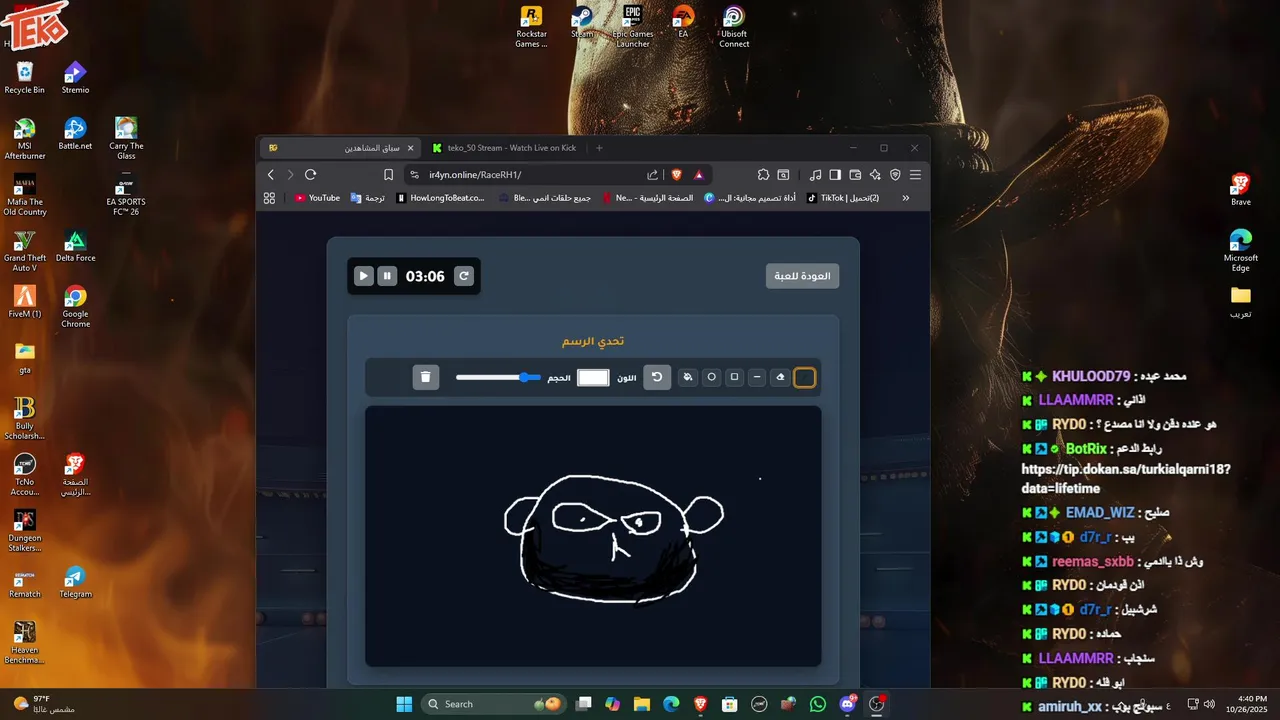The height and width of the screenshot is (720, 1280).
Task: Open Discord from the taskbar
Action: coord(848,704)
